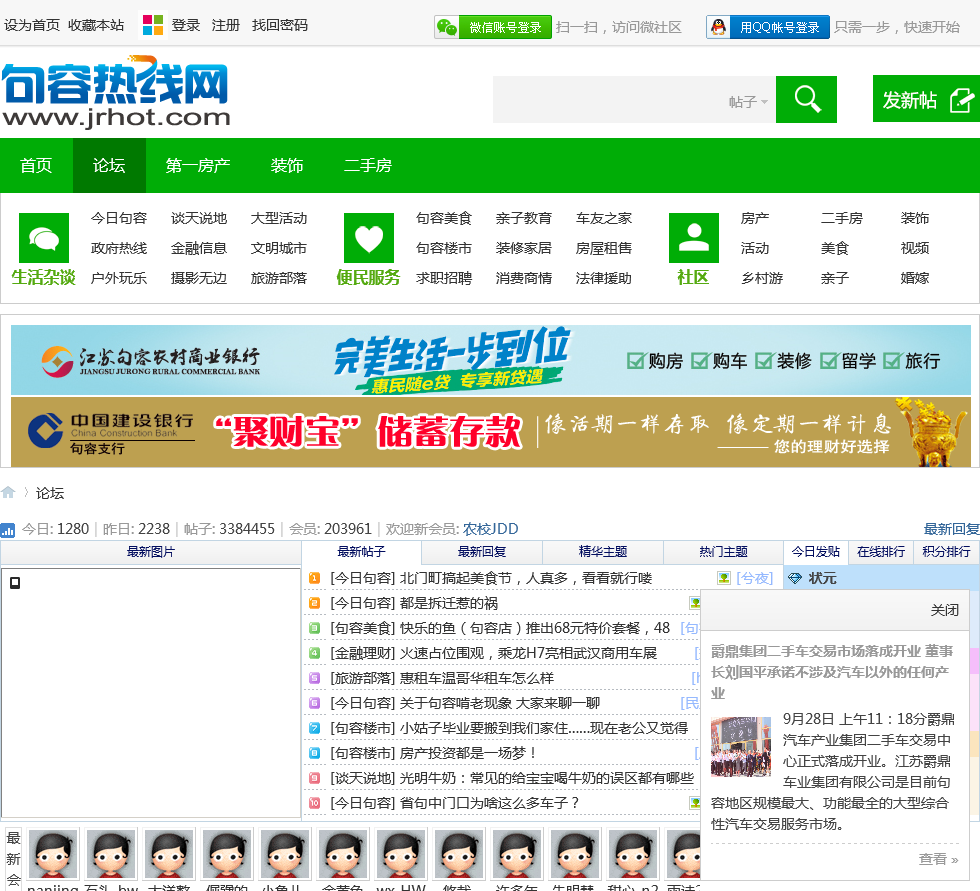
Task: Open the 首页 navigation item
Action: tap(36, 166)
